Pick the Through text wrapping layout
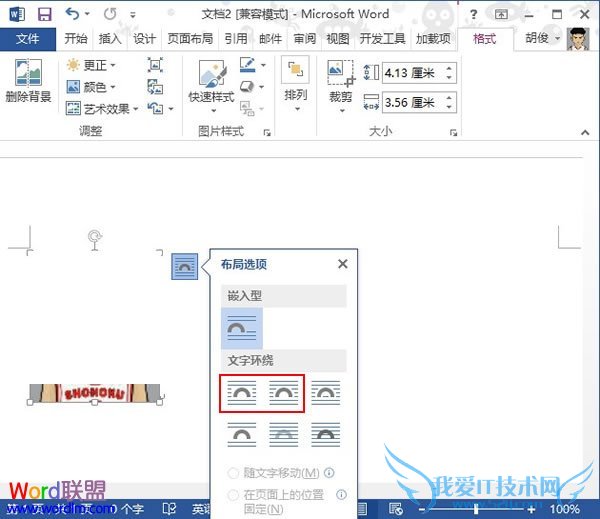Image resolution: width=600 pixels, height=519 pixels. [x=325, y=392]
